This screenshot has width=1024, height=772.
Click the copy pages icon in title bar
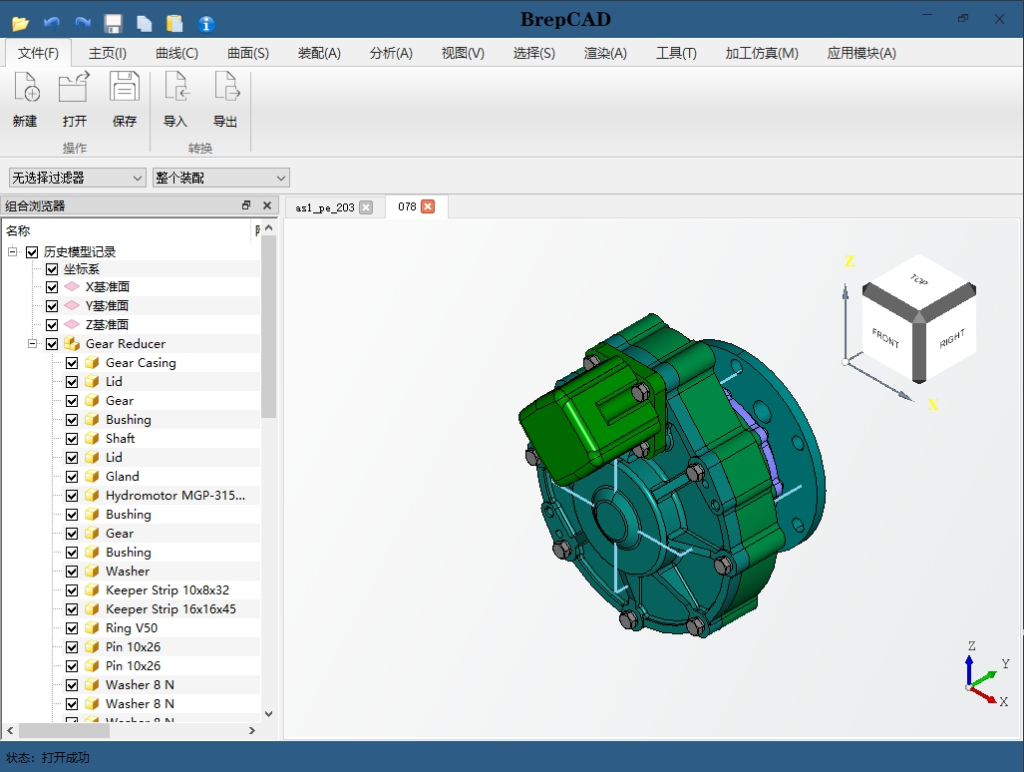(x=144, y=24)
